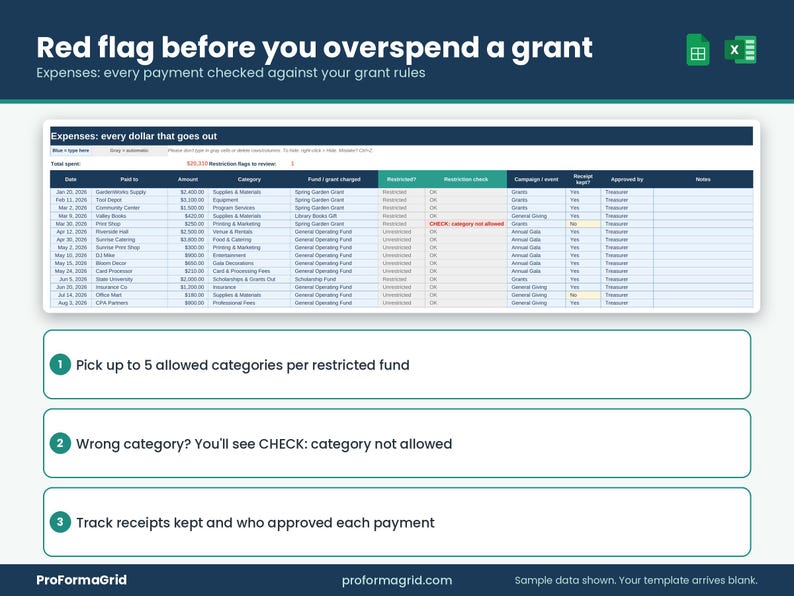
Task: Click the $2,000.00 amount cell
Action: pyautogui.click(x=188, y=279)
